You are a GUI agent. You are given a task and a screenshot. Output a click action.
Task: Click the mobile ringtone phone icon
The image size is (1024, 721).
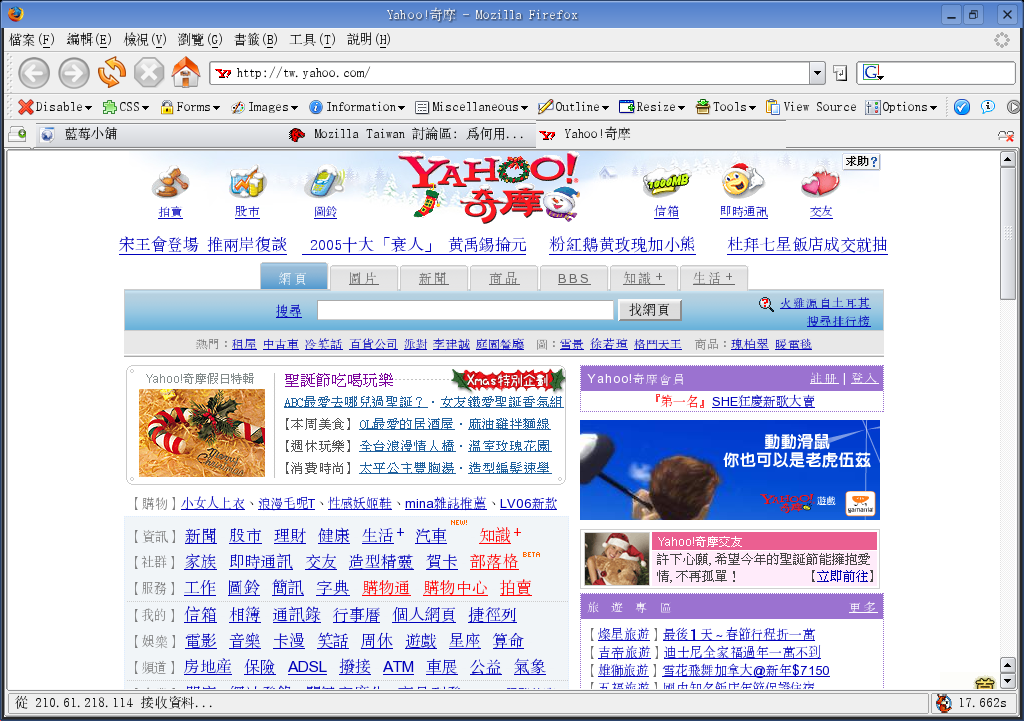click(x=325, y=182)
